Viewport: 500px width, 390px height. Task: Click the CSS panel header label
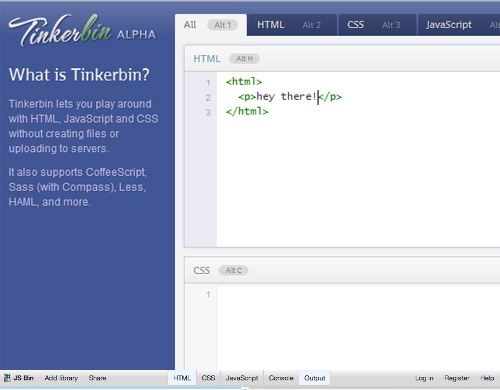pos(201,270)
